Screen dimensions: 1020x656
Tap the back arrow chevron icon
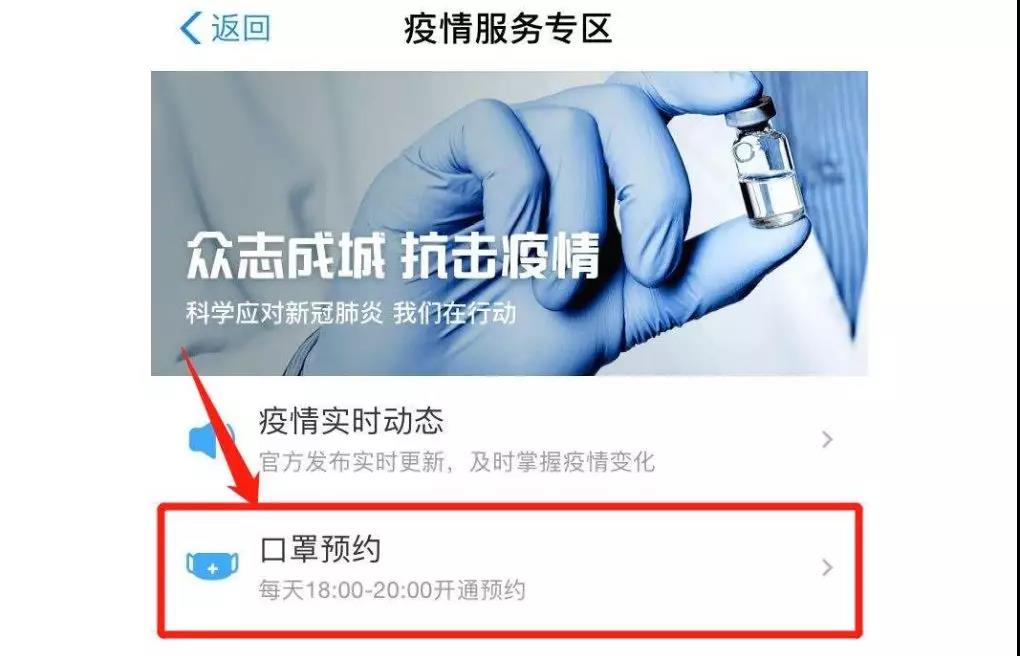(190, 29)
